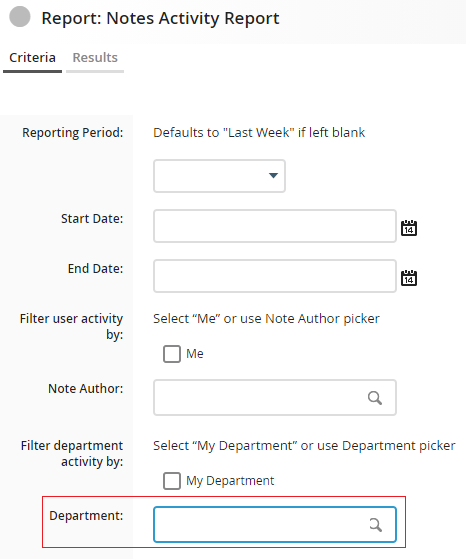The image size is (466, 559).
Task: Expand the Reporting Period dropdown arrow
Action: (273, 175)
